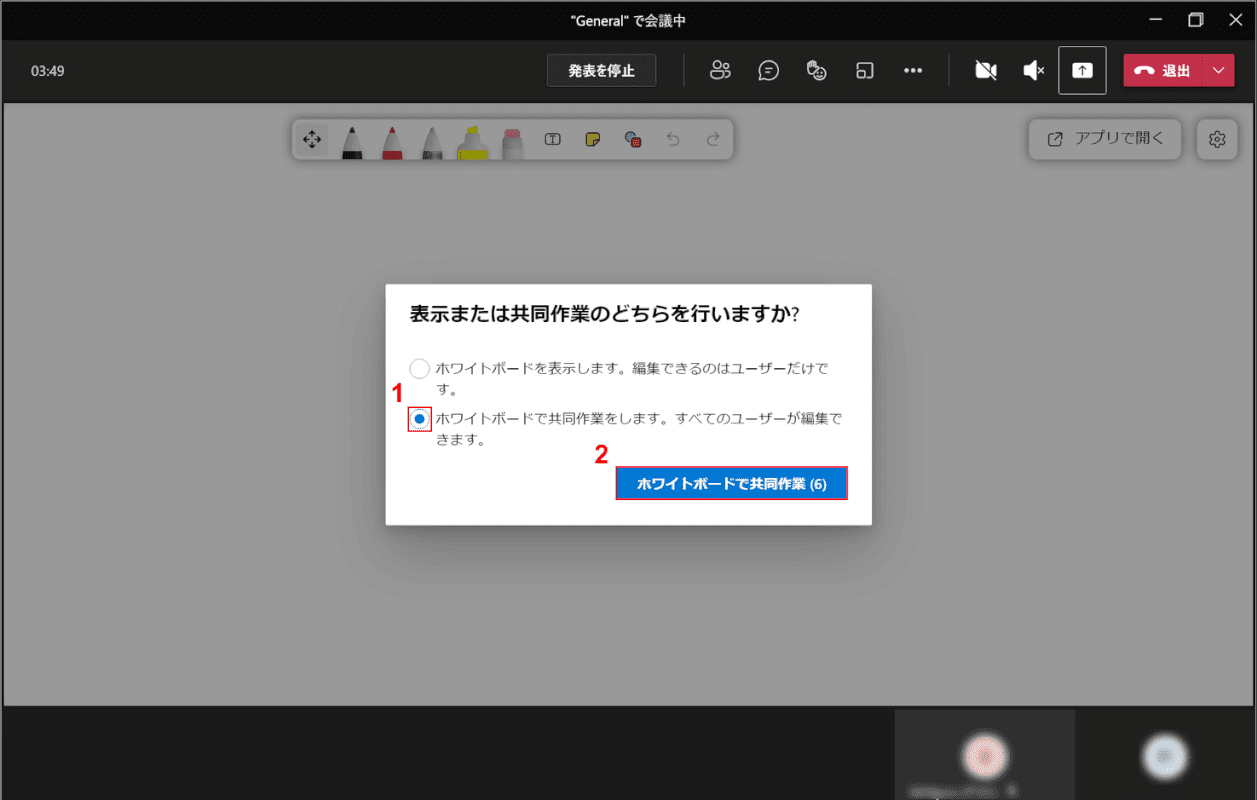The image size is (1257, 800).
Task: Expand the leave options dropdown arrow
Action: click(x=1218, y=71)
